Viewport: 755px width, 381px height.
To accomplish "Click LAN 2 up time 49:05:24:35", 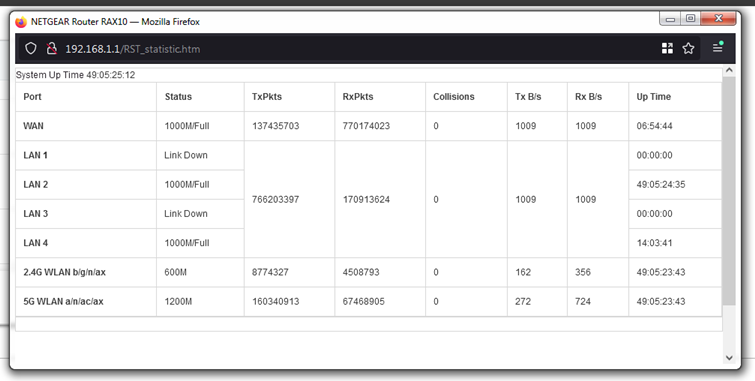I will (661, 184).
